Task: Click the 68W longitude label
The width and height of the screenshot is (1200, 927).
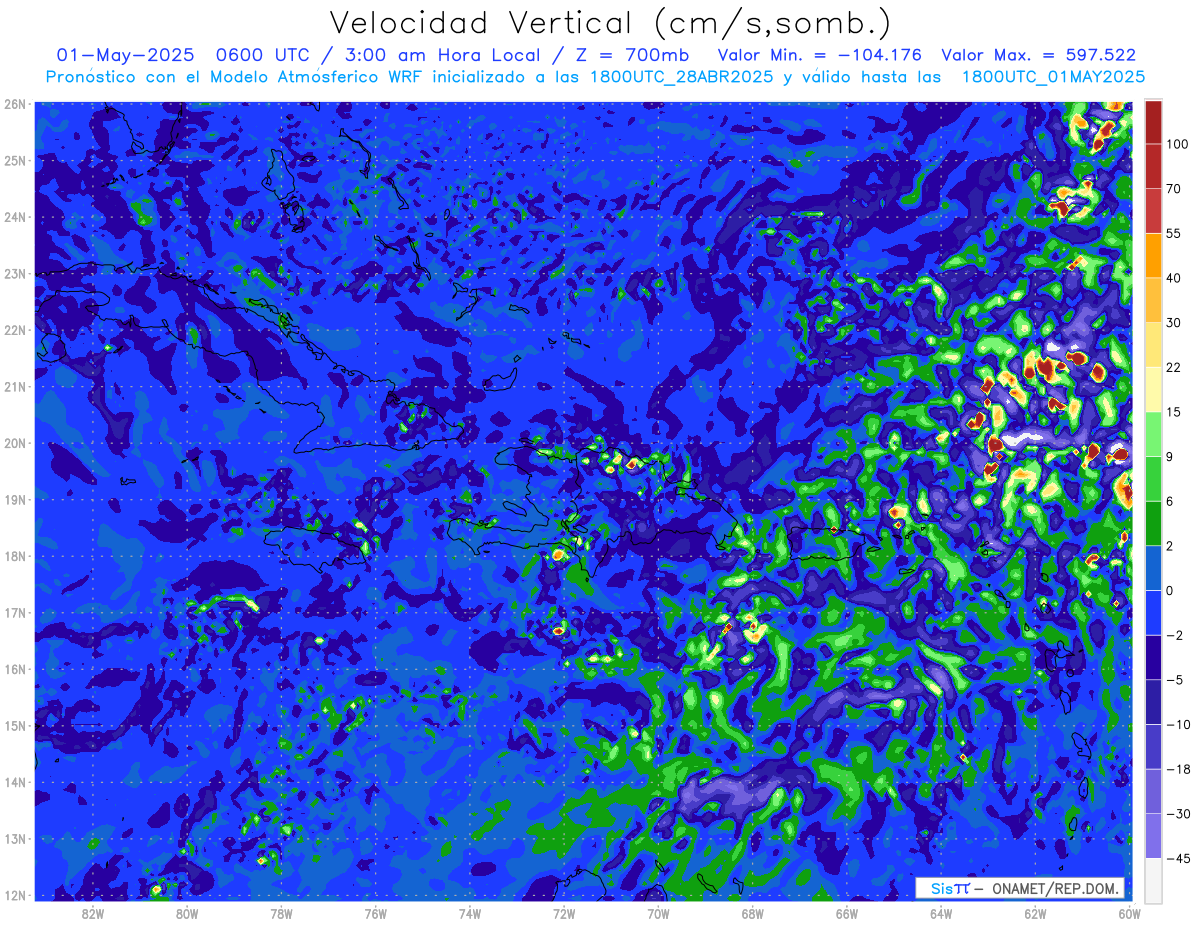Action: click(x=753, y=914)
